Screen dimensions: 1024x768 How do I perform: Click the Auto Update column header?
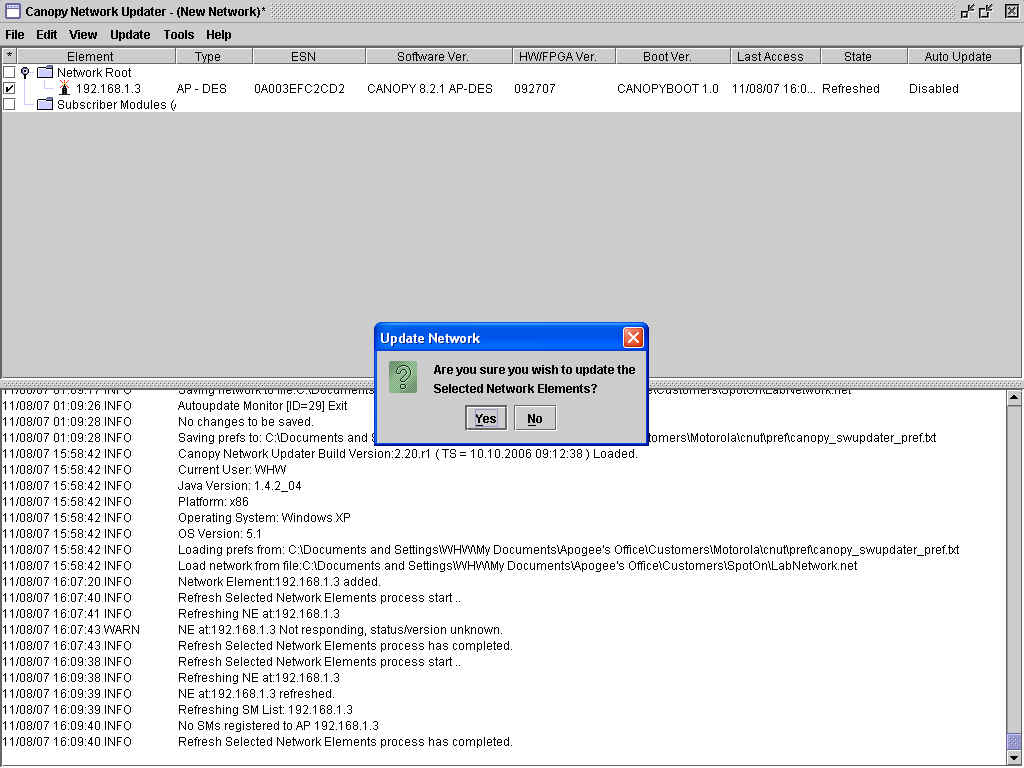(957, 57)
